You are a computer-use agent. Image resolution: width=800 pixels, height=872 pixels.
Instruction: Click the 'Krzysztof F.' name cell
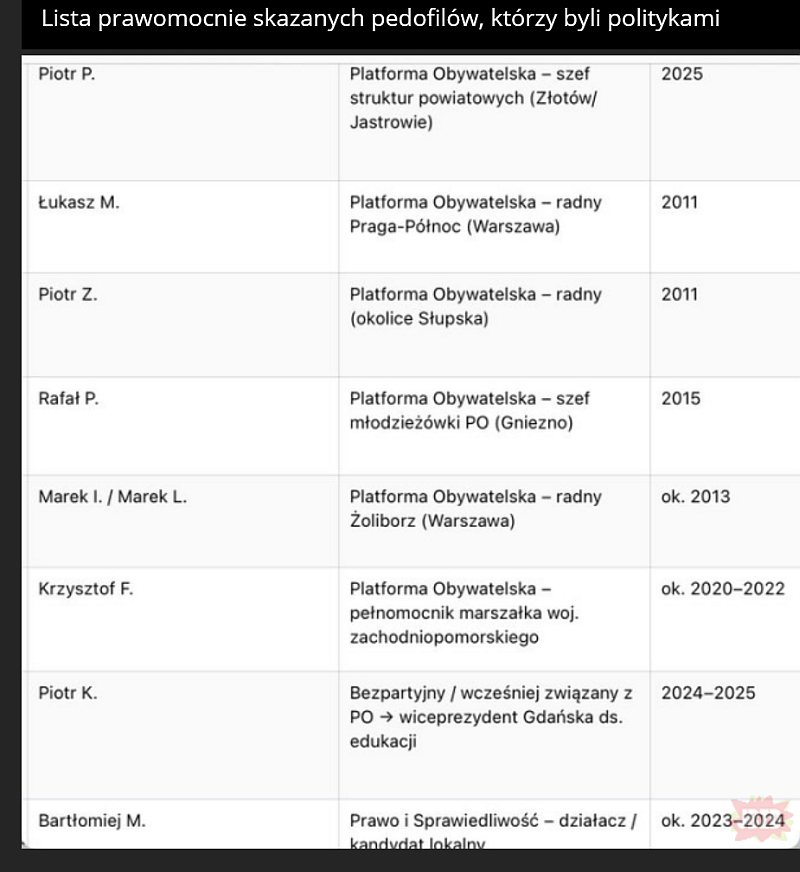click(85, 588)
